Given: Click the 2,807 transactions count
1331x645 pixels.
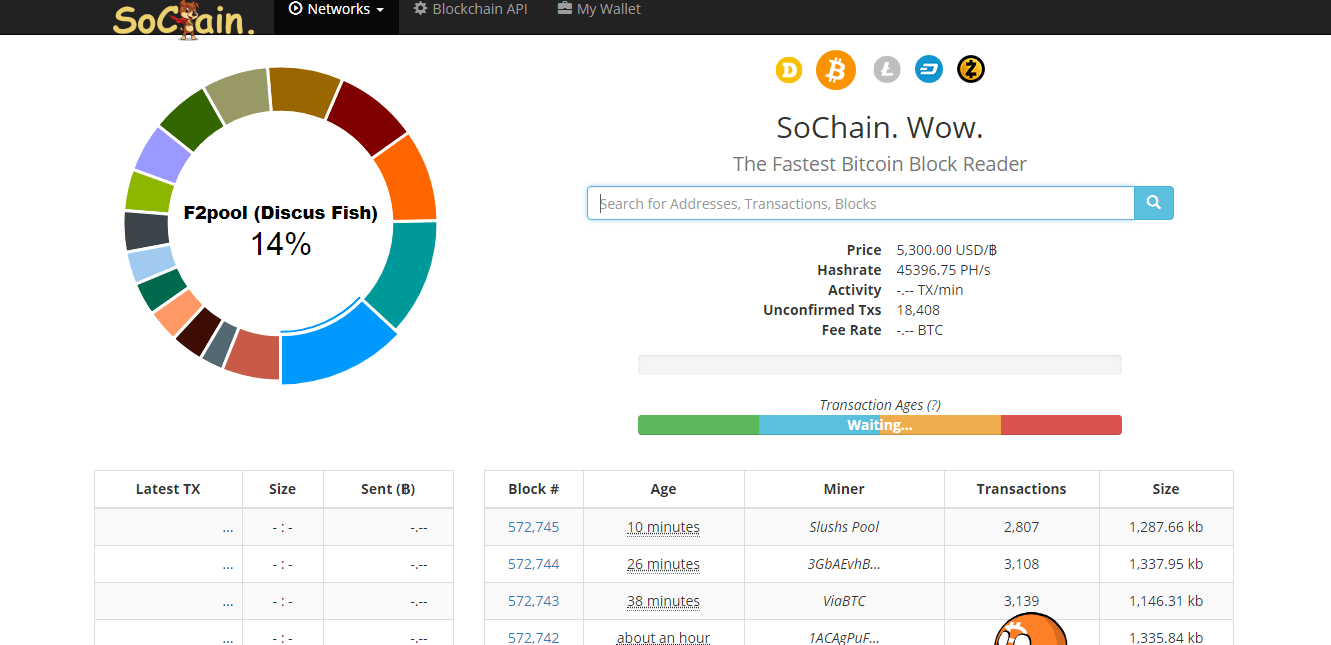Looking at the screenshot, I should click(x=1021, y=527).
